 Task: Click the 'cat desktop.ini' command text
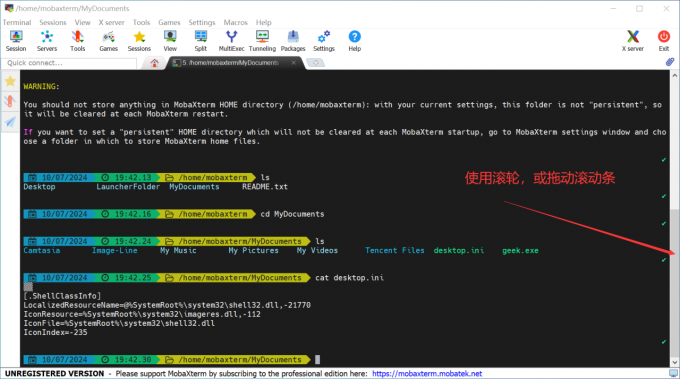click(350, 278)
